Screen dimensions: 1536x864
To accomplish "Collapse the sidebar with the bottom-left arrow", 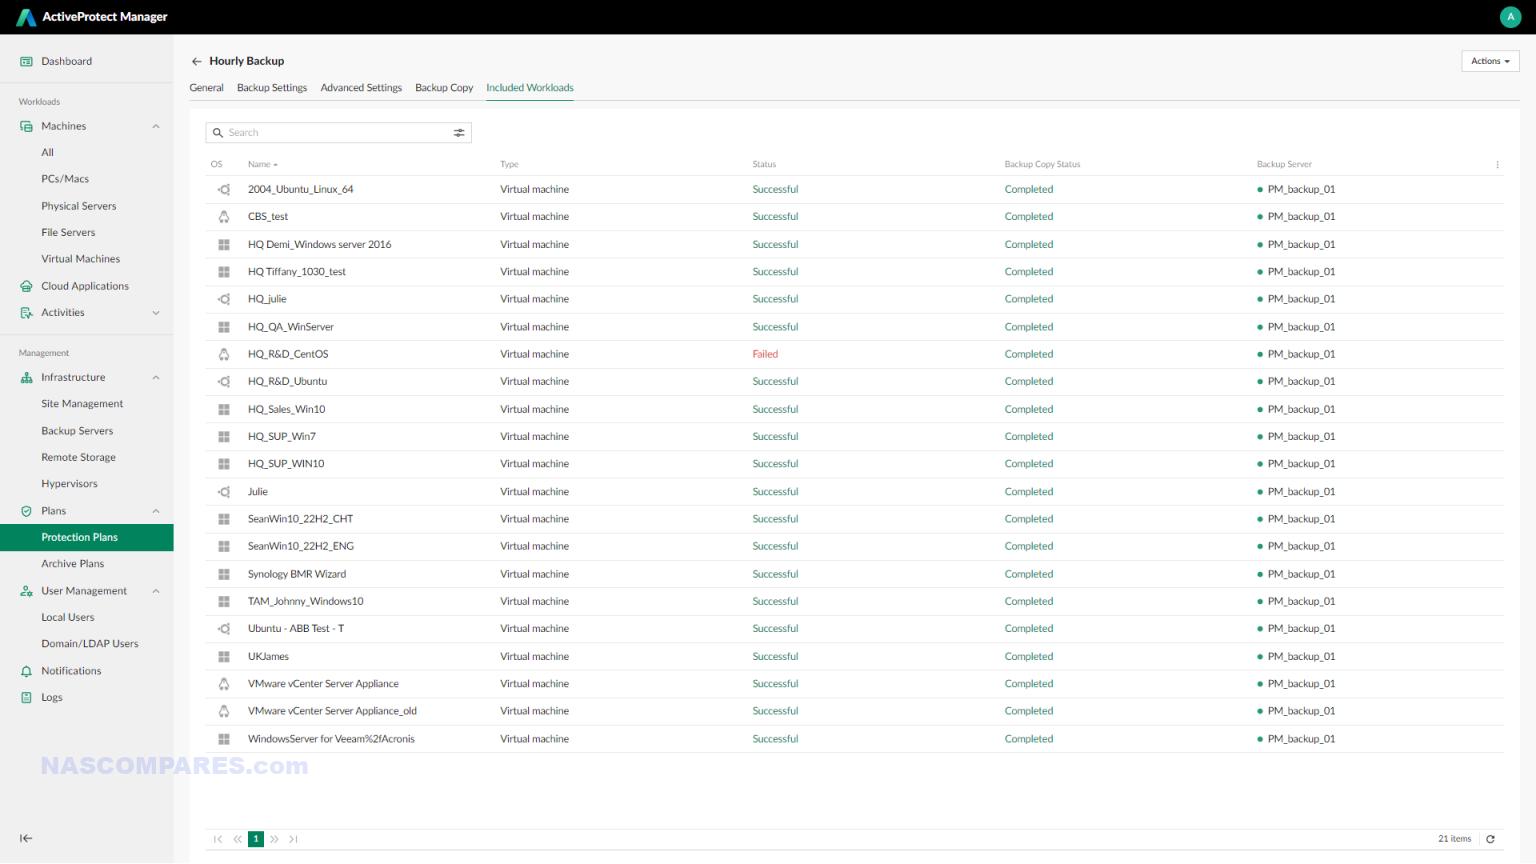I will point(26,838).
